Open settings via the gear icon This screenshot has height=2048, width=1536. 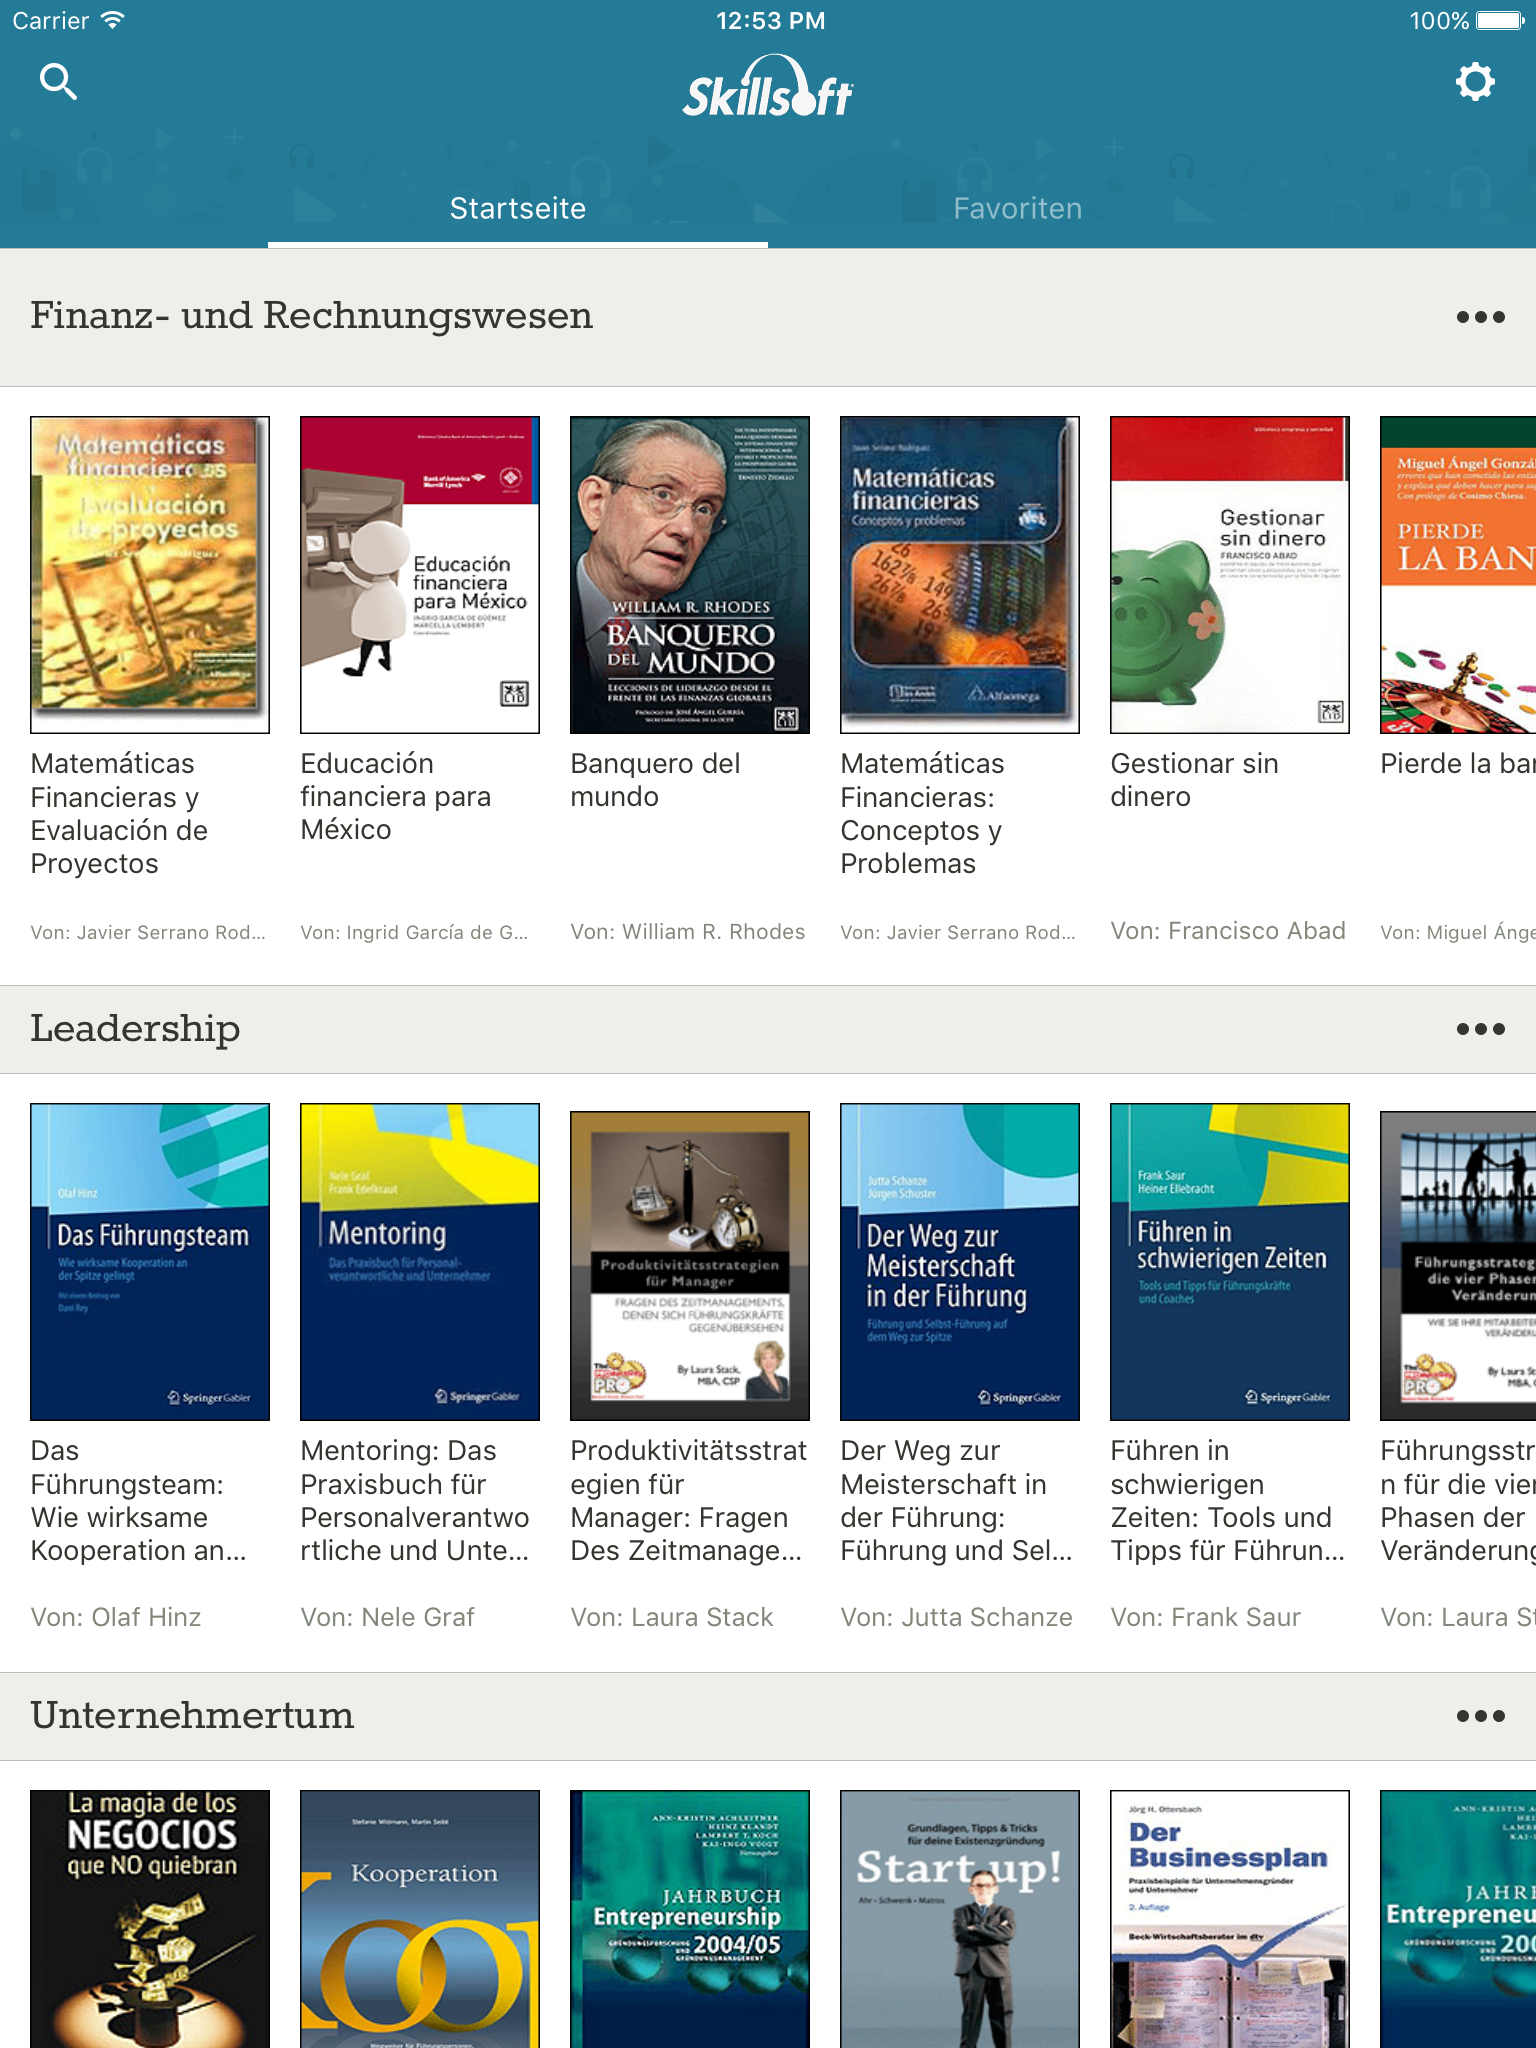[x=1475, y=82]
